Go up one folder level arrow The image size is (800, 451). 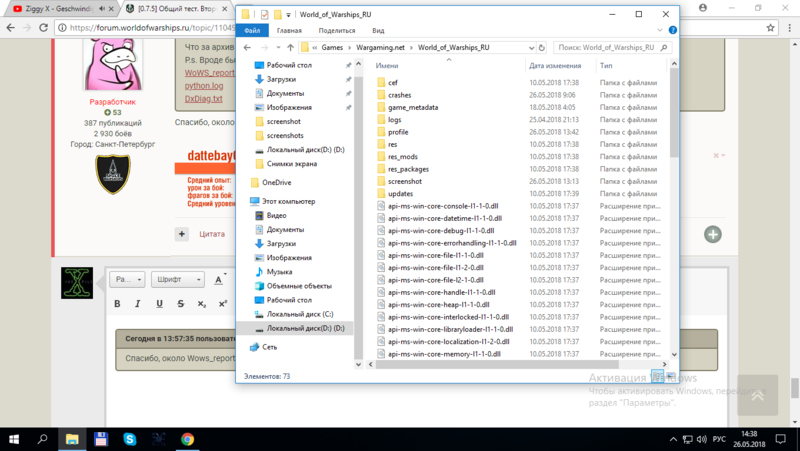[x=290, y=47]
